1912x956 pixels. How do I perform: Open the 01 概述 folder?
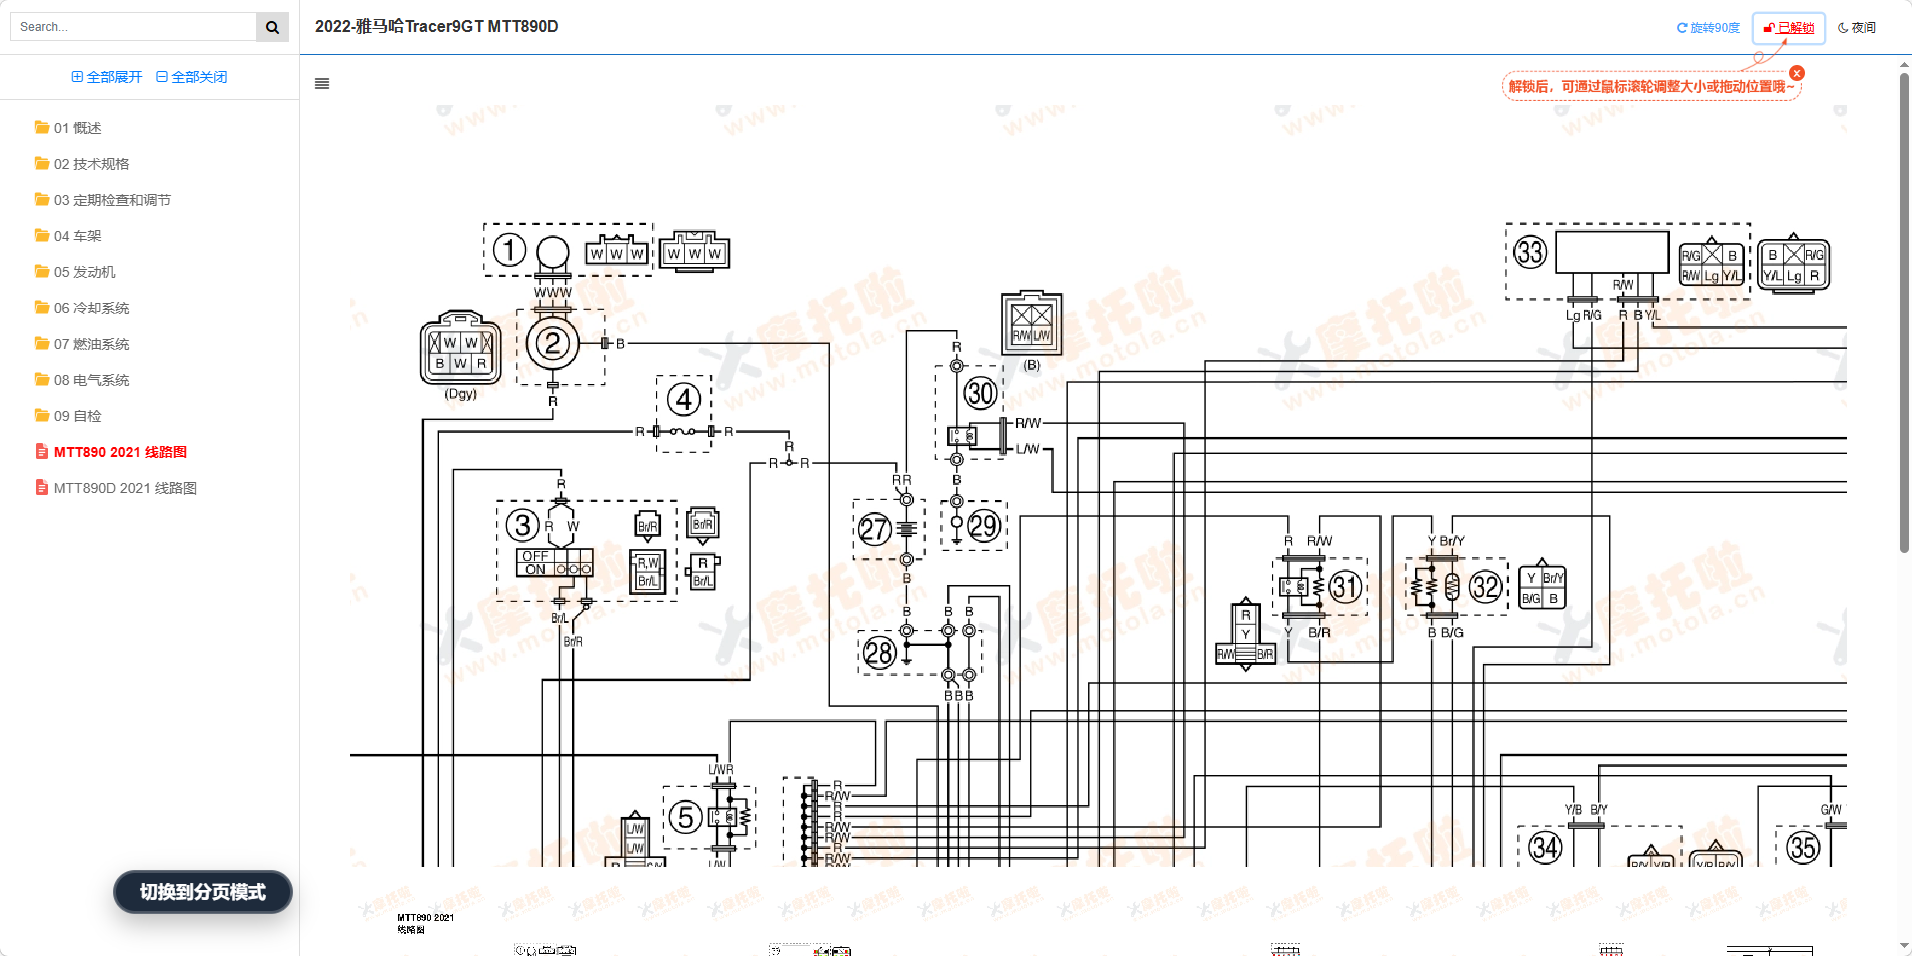tap(77, 128)
